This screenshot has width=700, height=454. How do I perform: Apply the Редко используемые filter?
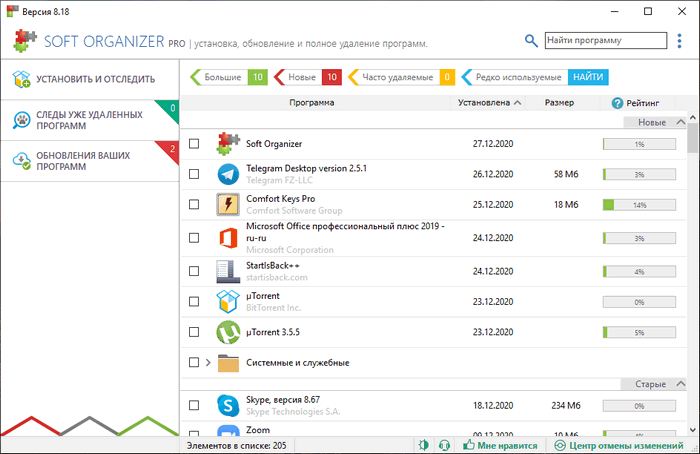(514, 77)
